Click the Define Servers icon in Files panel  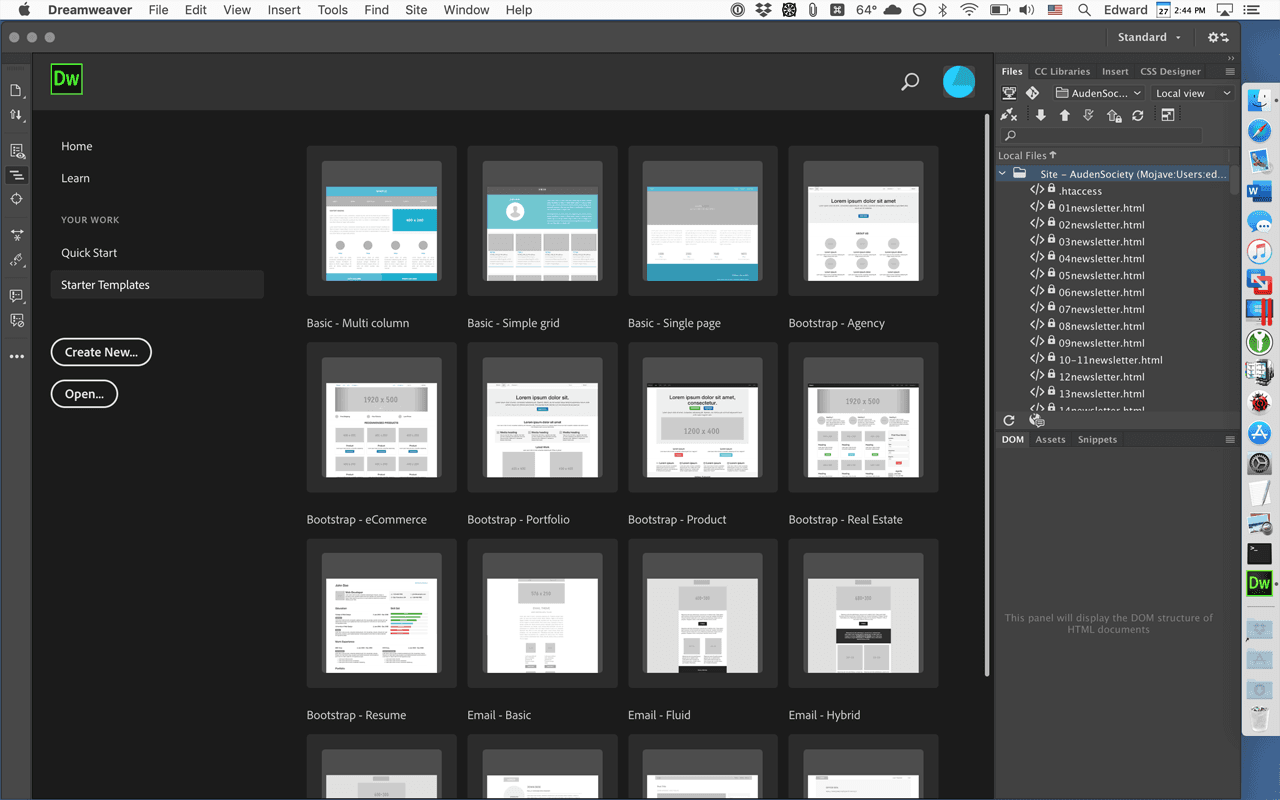tap(1009, 93)
